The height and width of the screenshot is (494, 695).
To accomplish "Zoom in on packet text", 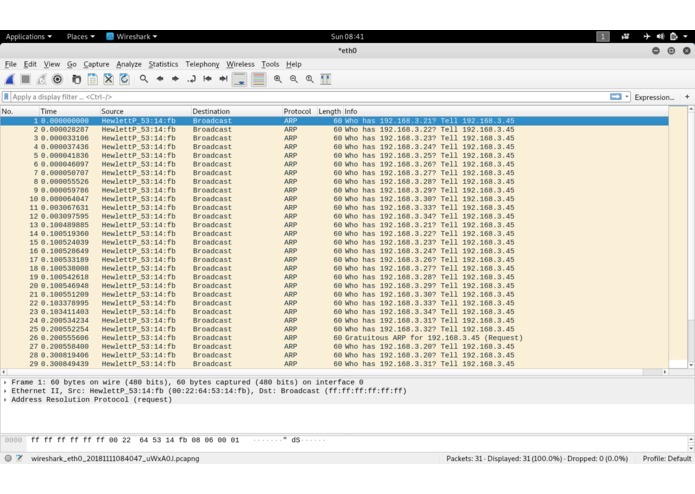I will pyautogui.click(x=278, y=79).
